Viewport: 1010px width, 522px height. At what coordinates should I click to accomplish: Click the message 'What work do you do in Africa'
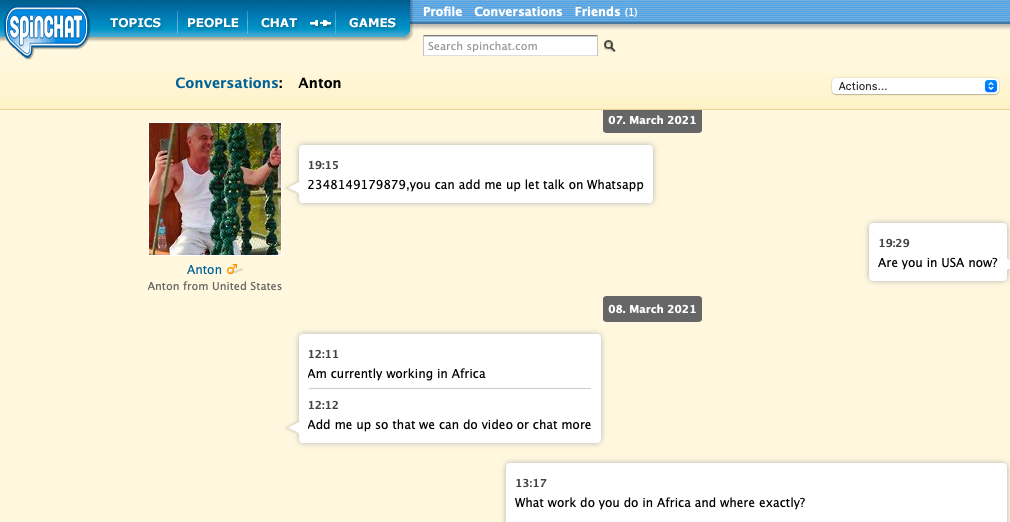(x=660, y=503)
